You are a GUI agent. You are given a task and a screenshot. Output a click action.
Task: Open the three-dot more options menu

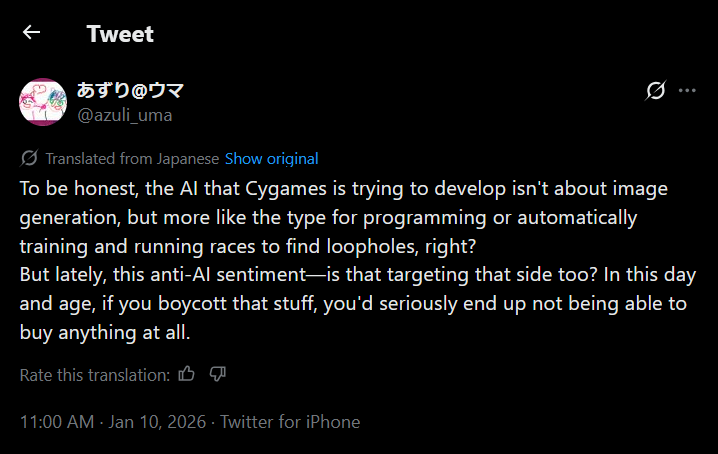687,91
